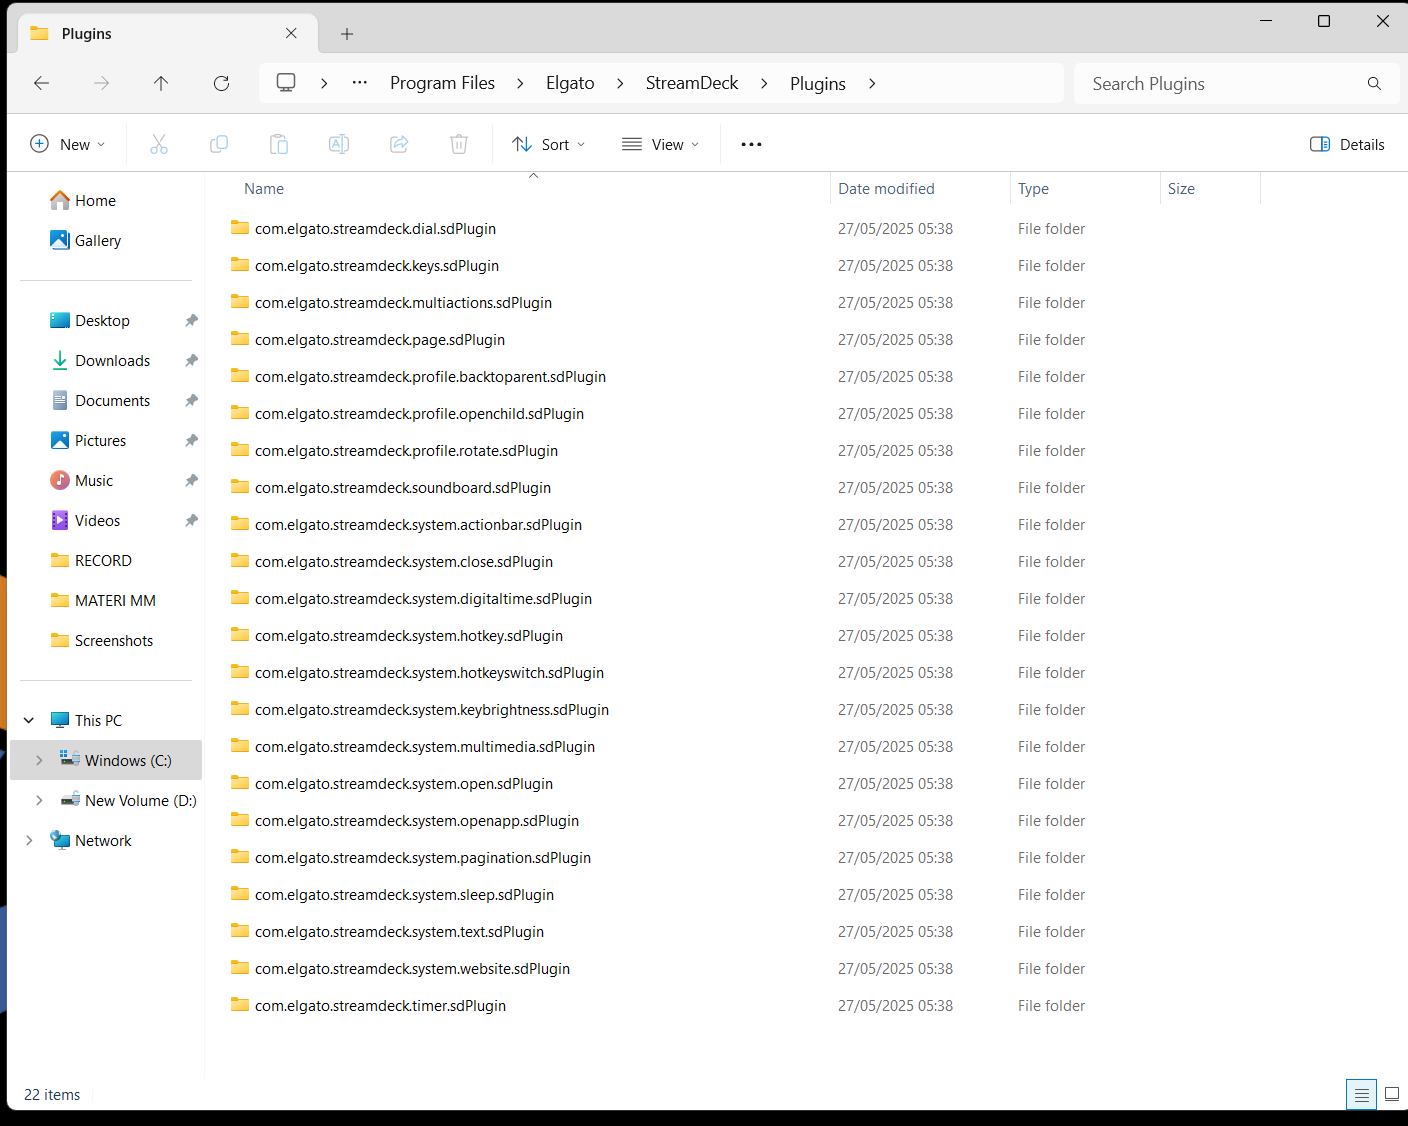Cut the selected item using scissors icon

[159, 143]
